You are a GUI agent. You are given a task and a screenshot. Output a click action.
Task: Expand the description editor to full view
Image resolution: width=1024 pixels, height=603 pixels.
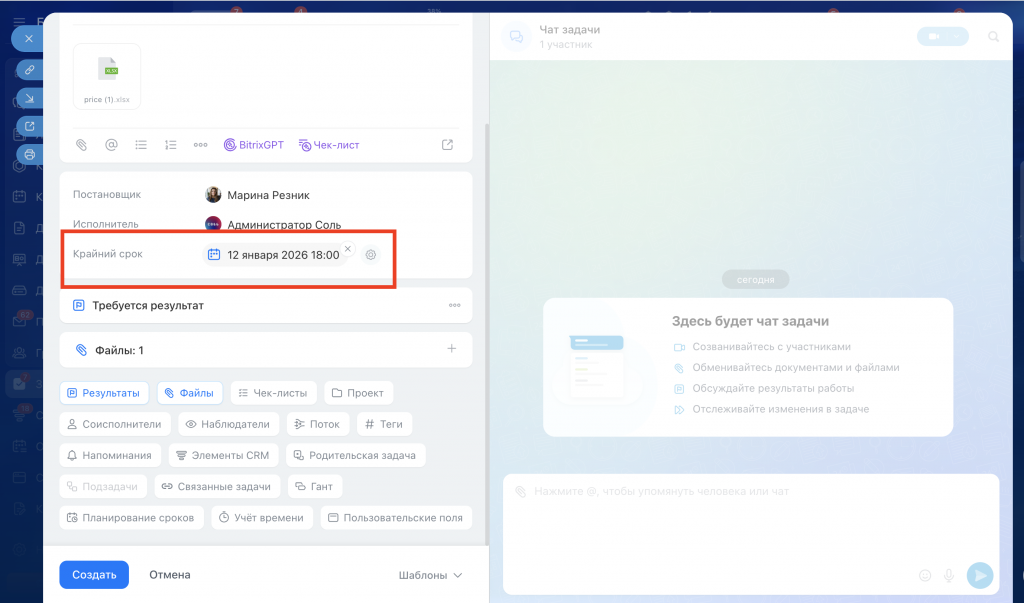point(447,145)
